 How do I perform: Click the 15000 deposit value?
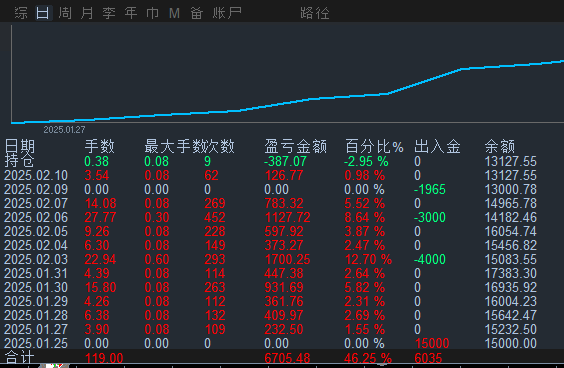pyautogui.click(x=432, y=344)
